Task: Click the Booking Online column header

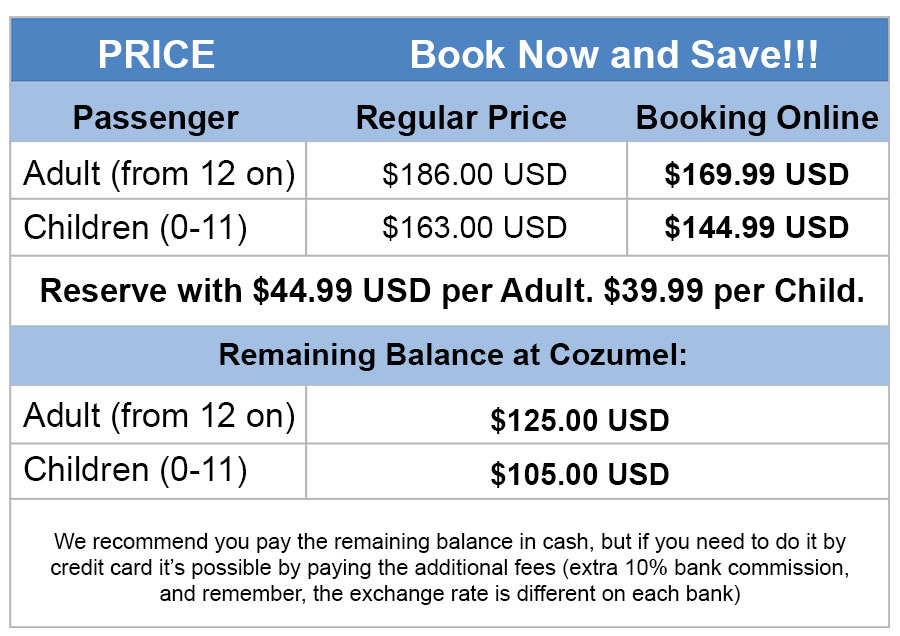Action: [x=757, y=118]
